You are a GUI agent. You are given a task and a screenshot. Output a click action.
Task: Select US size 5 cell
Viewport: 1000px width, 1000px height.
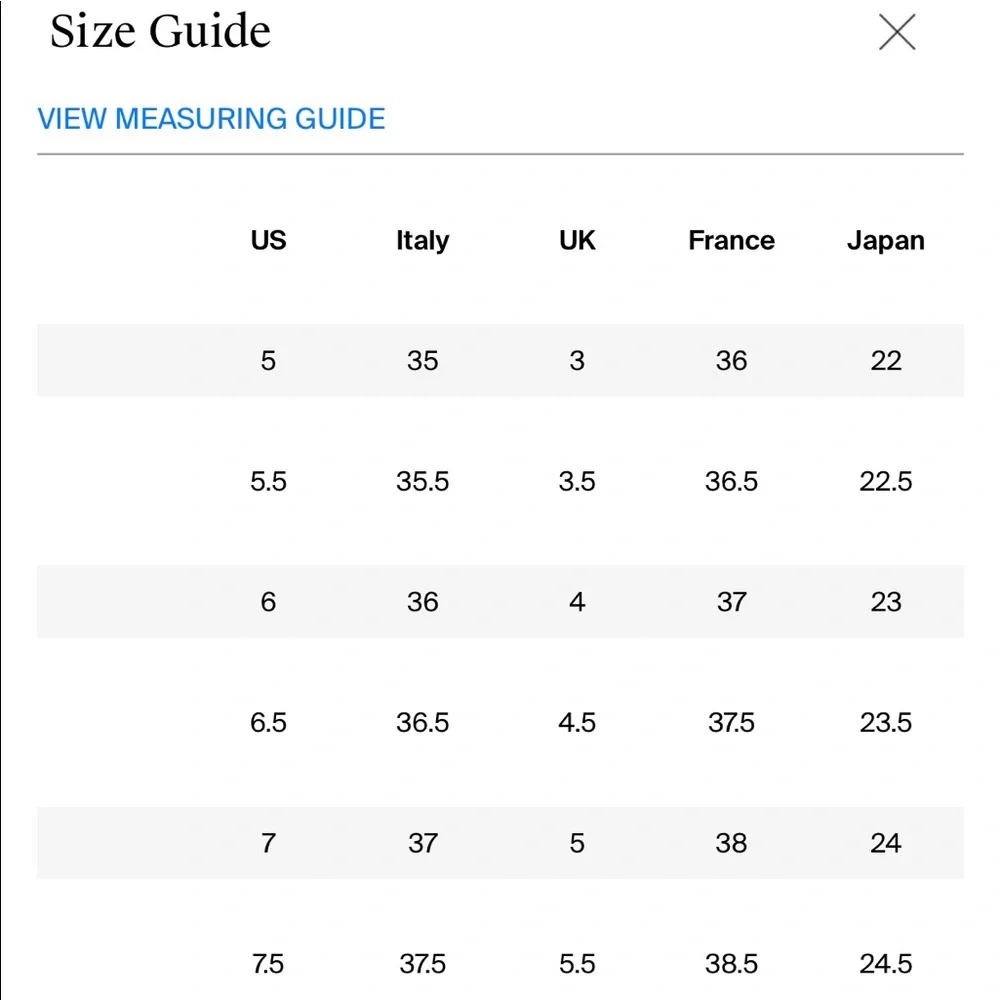pos(268,361)
